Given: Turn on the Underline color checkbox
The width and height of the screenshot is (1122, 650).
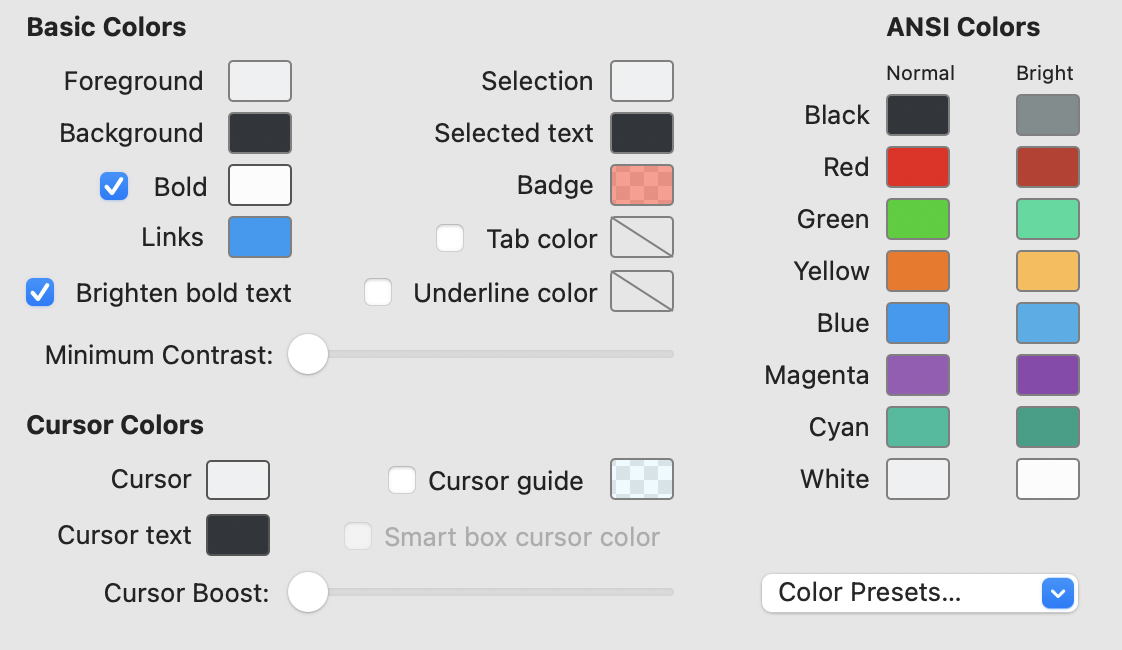Looking at the screenshot, I should coord(378,292).
